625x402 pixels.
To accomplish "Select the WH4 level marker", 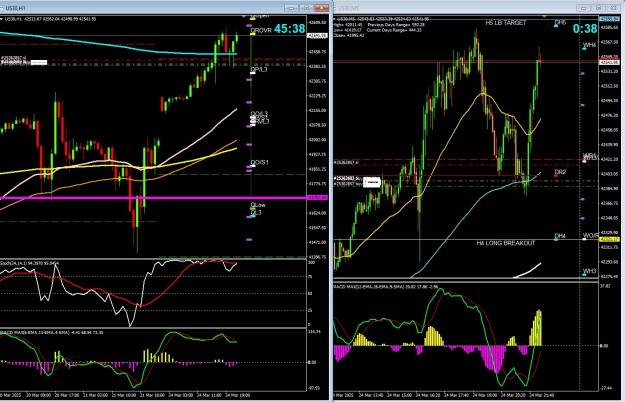I will [589, 45].
